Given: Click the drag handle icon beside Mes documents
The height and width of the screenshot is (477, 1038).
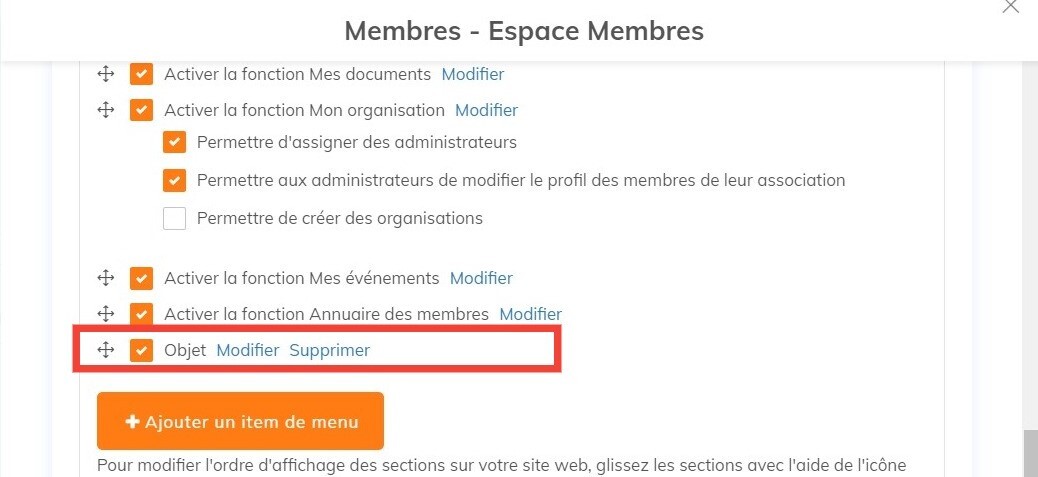Looking at the screenshot, I should [x=105, y=74].
